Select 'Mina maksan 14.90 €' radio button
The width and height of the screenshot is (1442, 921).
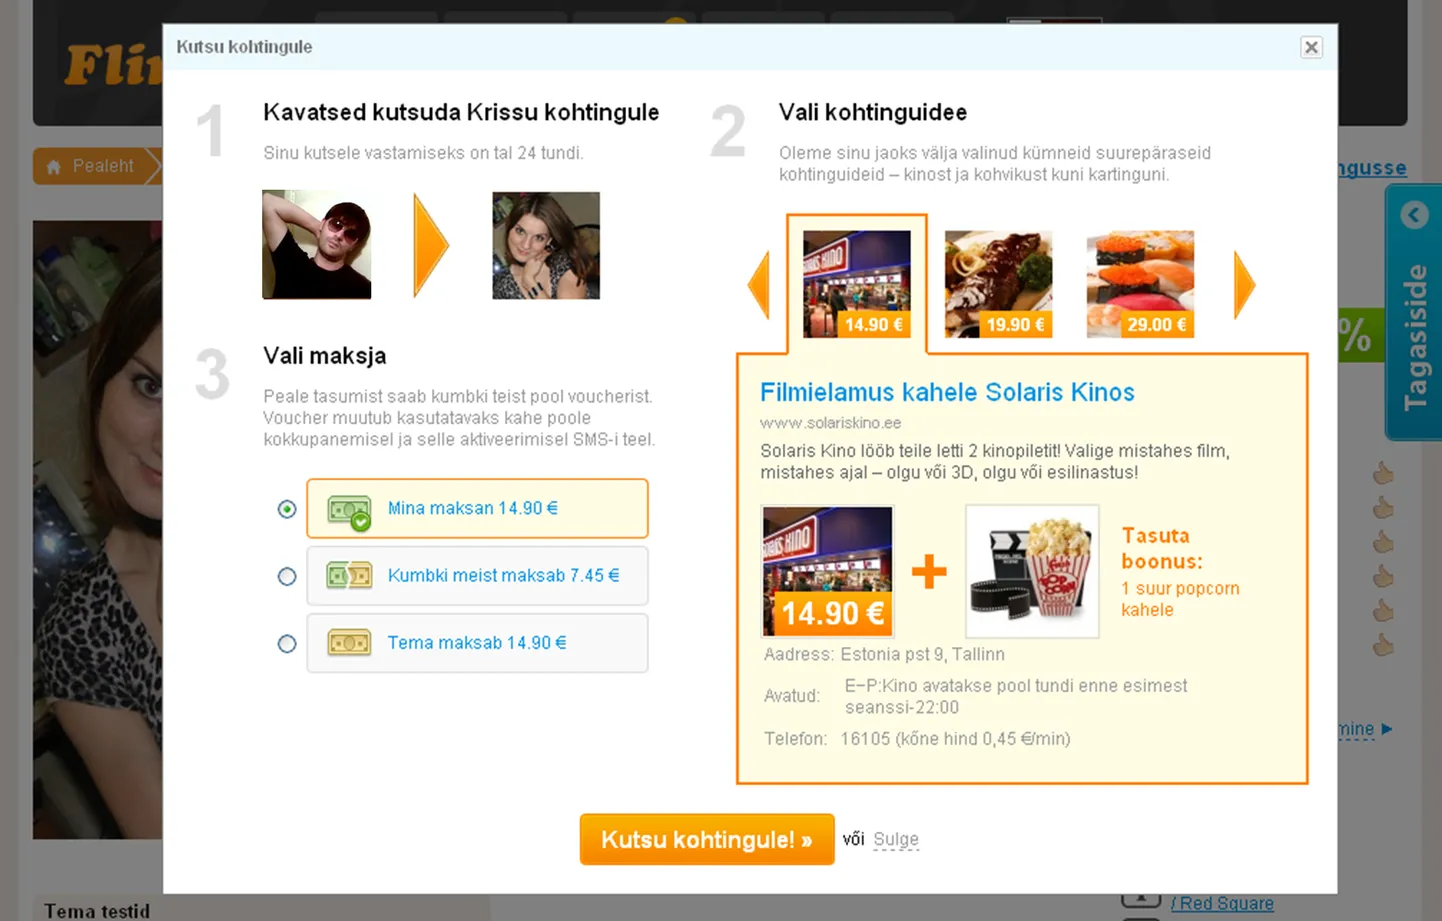tap(287, 509)
